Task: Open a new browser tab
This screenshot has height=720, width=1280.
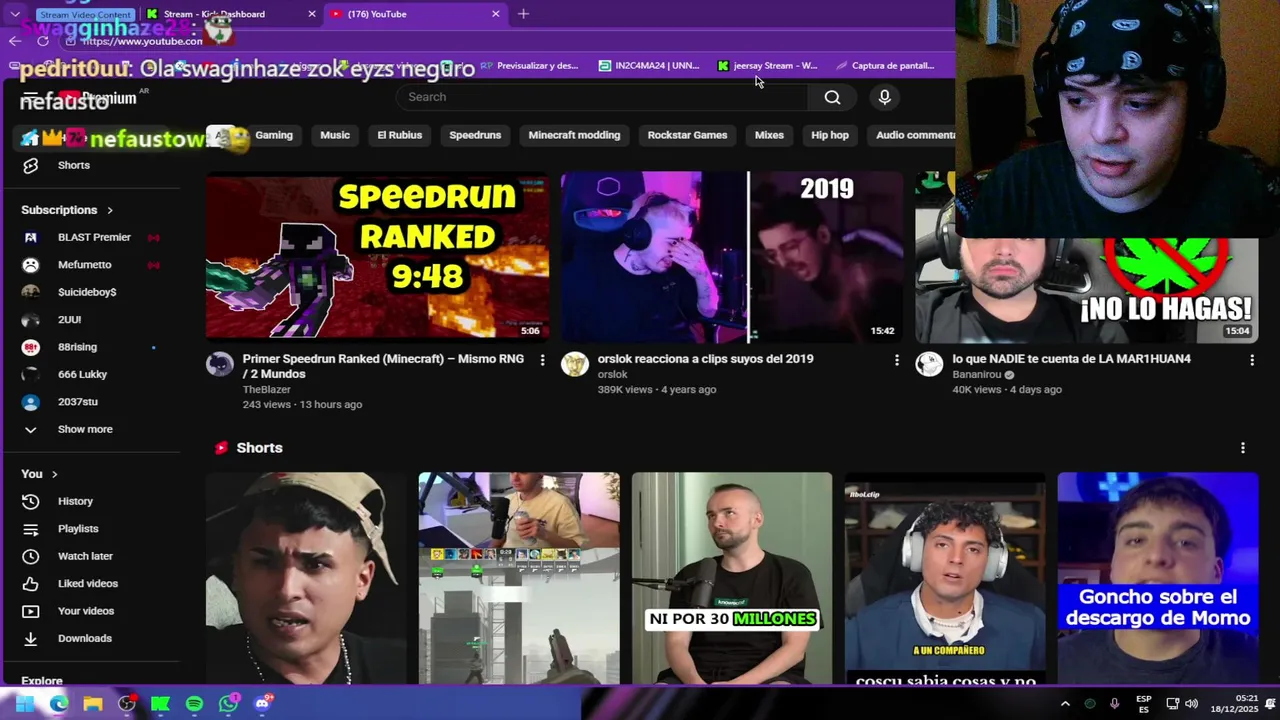Action: pyautogui.click(x=523, y=14)
